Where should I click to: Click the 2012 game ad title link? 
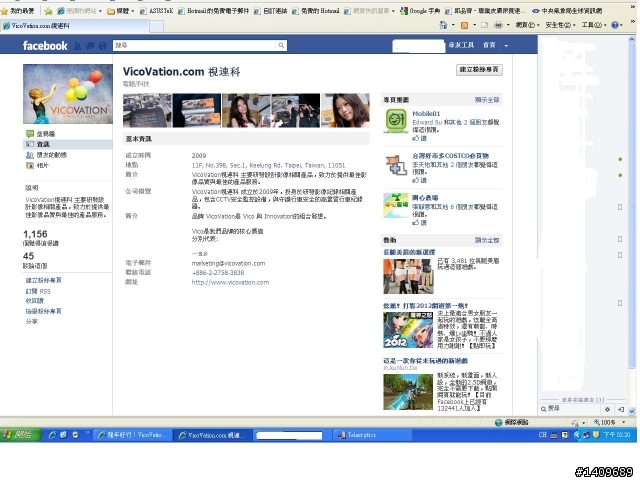pos(425,305)
